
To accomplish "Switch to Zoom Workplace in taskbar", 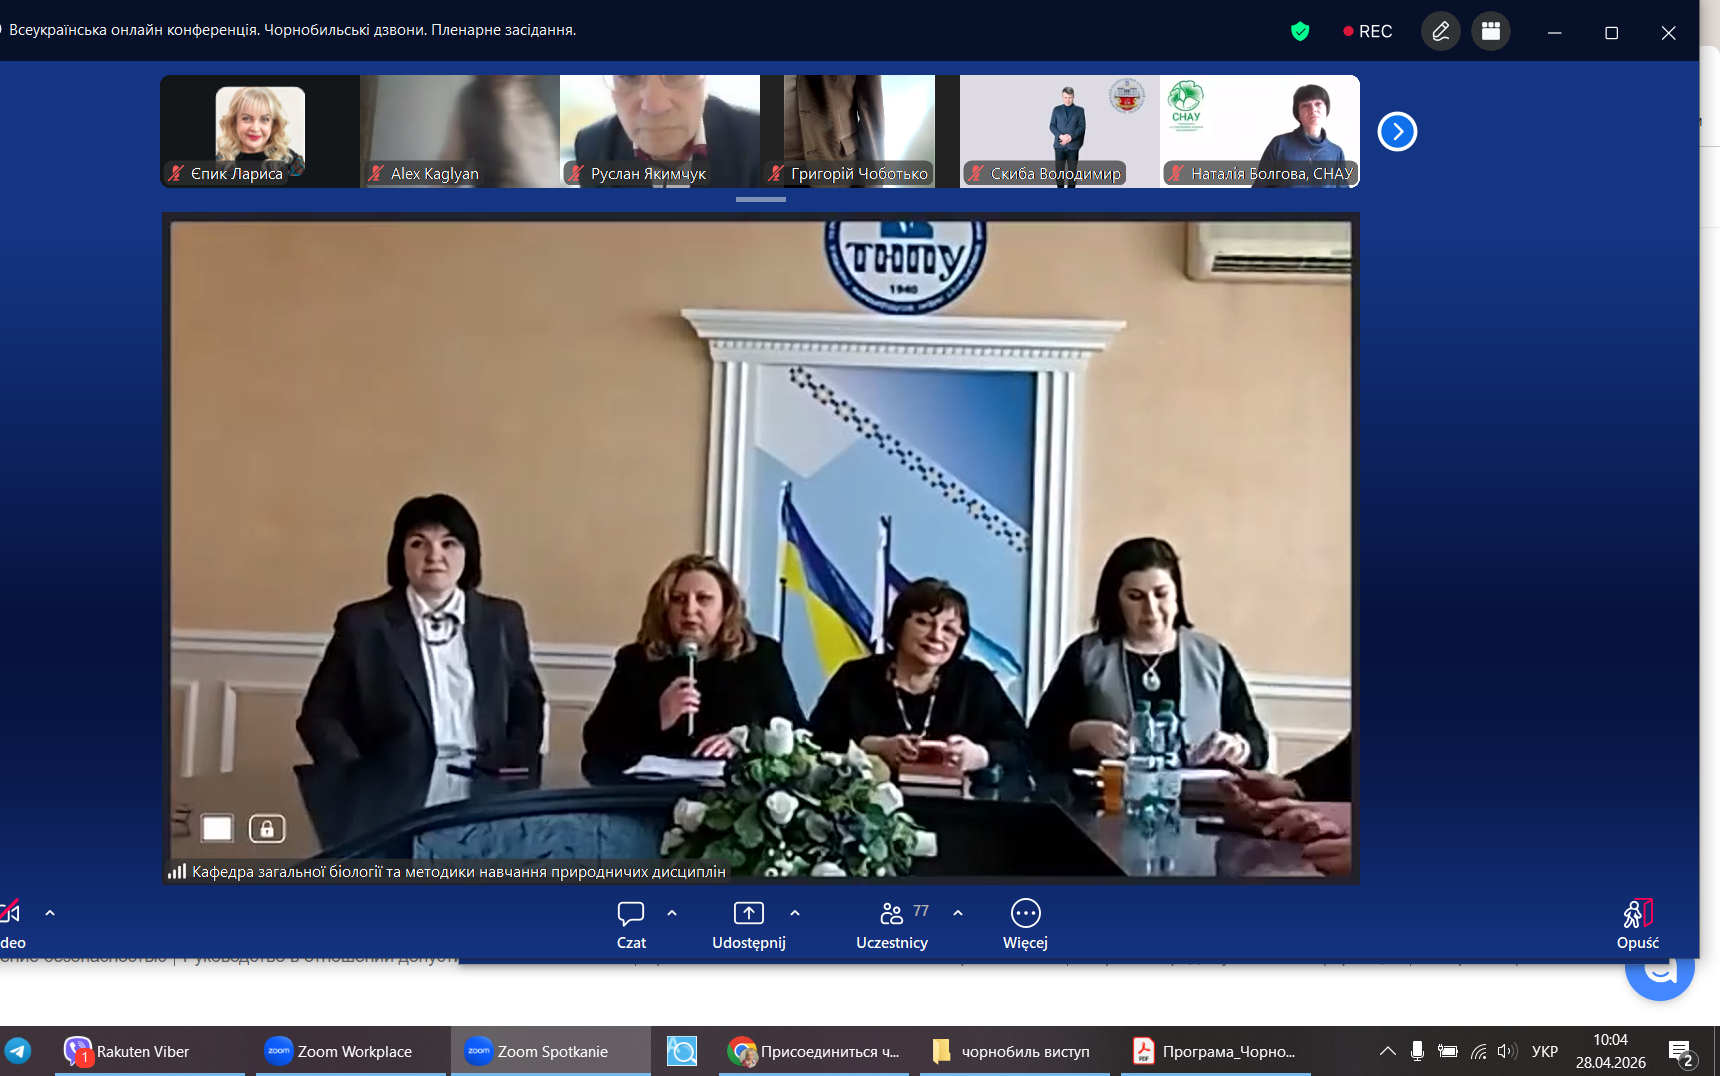I will 340,1051.
